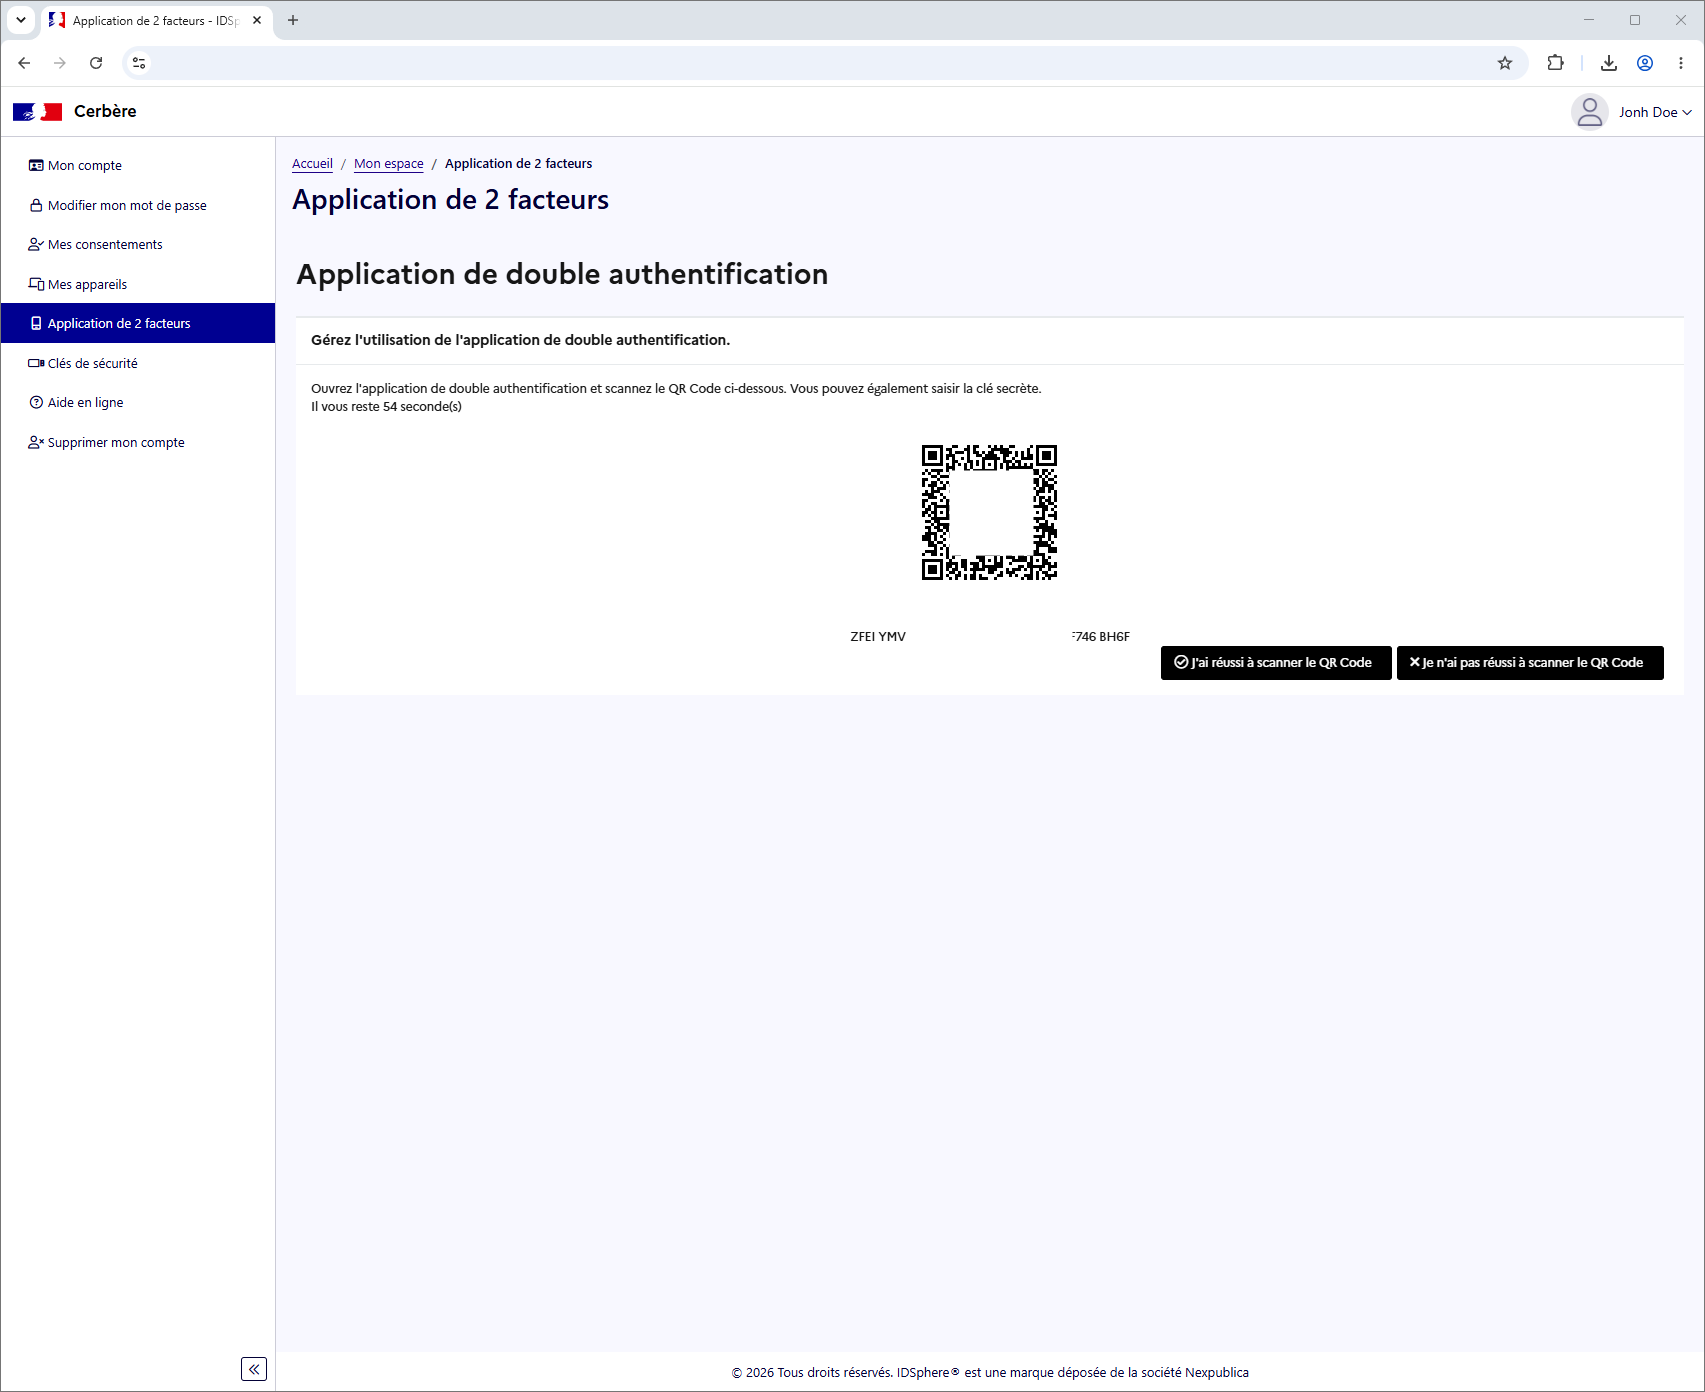This screenshot has width=1705, height=1392.
Task: Select the secret key text ZFEI YMV
Action: [x=878, y=636]
